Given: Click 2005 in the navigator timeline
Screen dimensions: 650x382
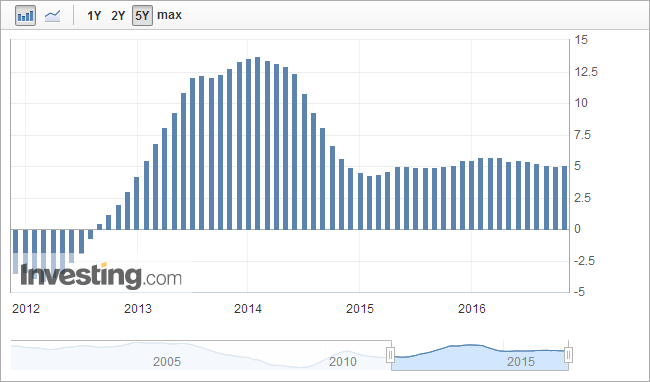Looking at the screenshot, I should click(x=167, y=362).
